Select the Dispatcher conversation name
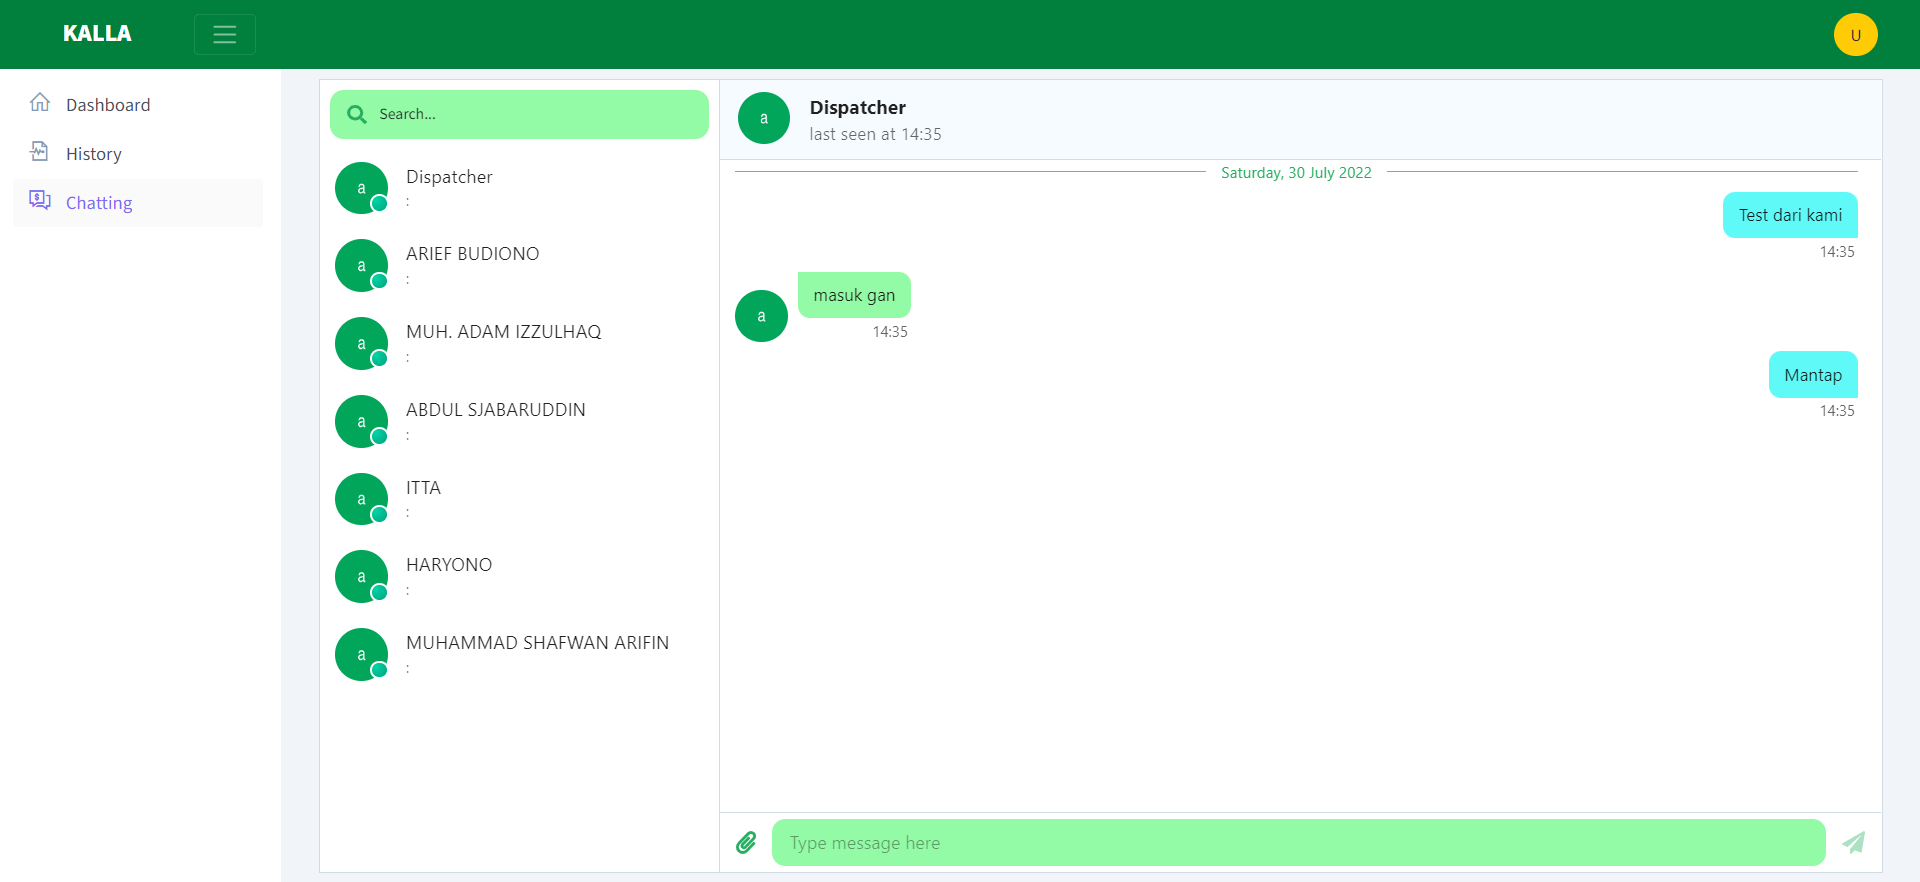 [449, 177]
